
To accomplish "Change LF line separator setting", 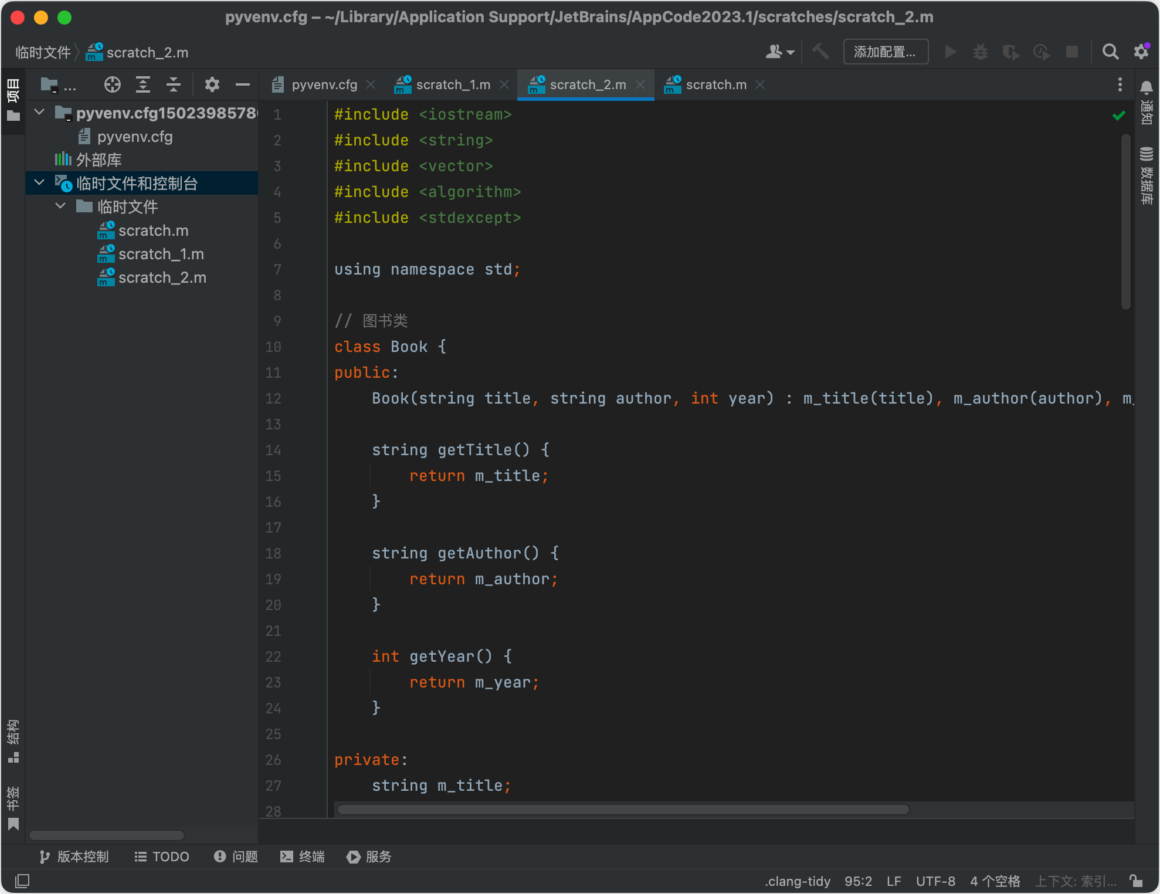I will click(x=894, y=881).
